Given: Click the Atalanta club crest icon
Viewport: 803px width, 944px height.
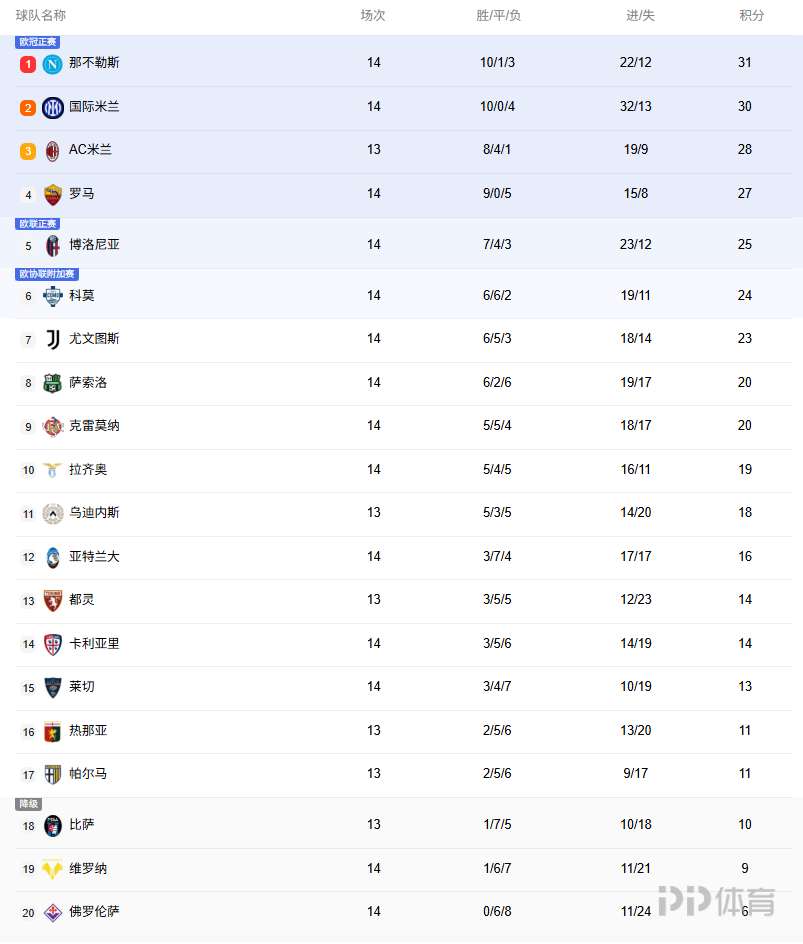Looking at the screenshot, I should coord(53,557).
